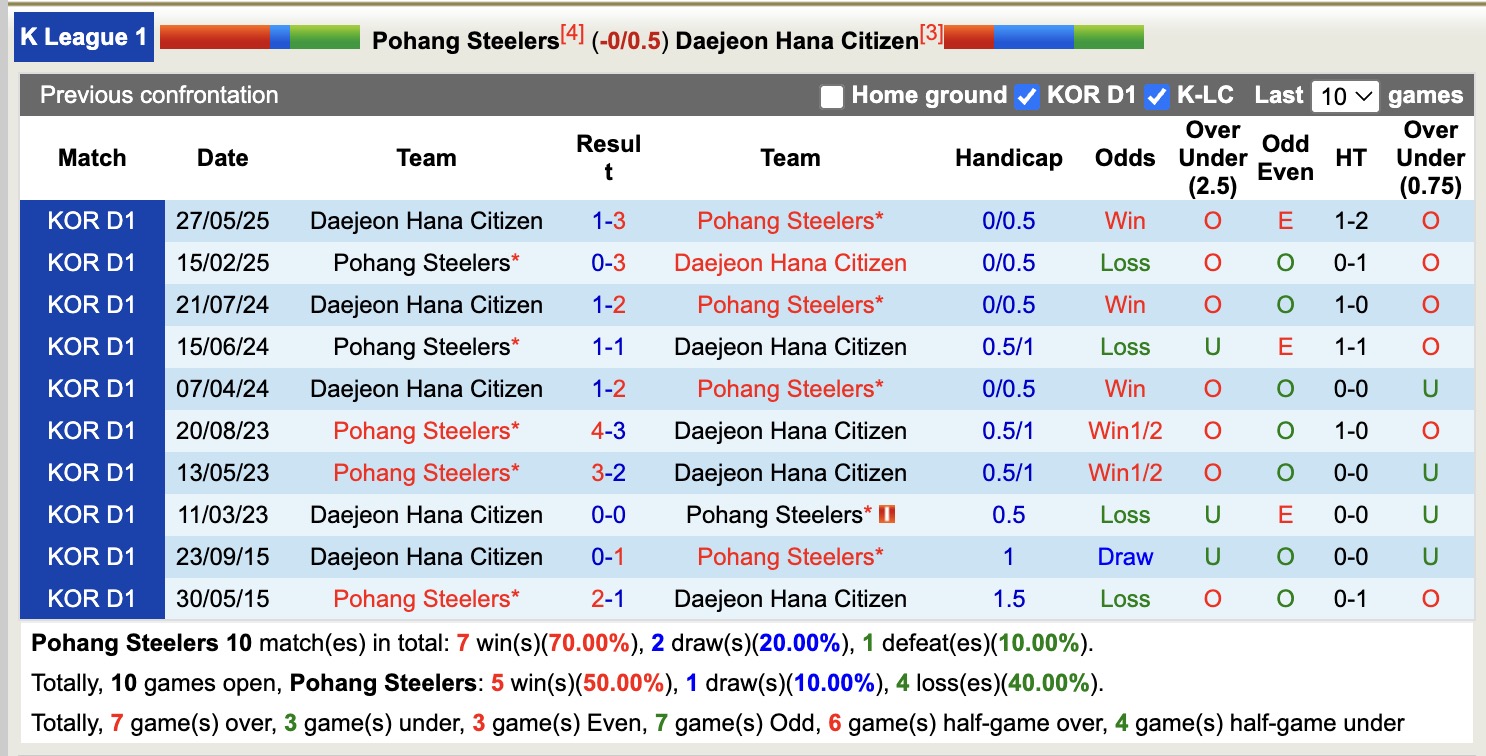Screen dimensions: 1486x756
Task: Click the Draw odds link in the 23/09/15 row
Action: [x=1124, y=556]
